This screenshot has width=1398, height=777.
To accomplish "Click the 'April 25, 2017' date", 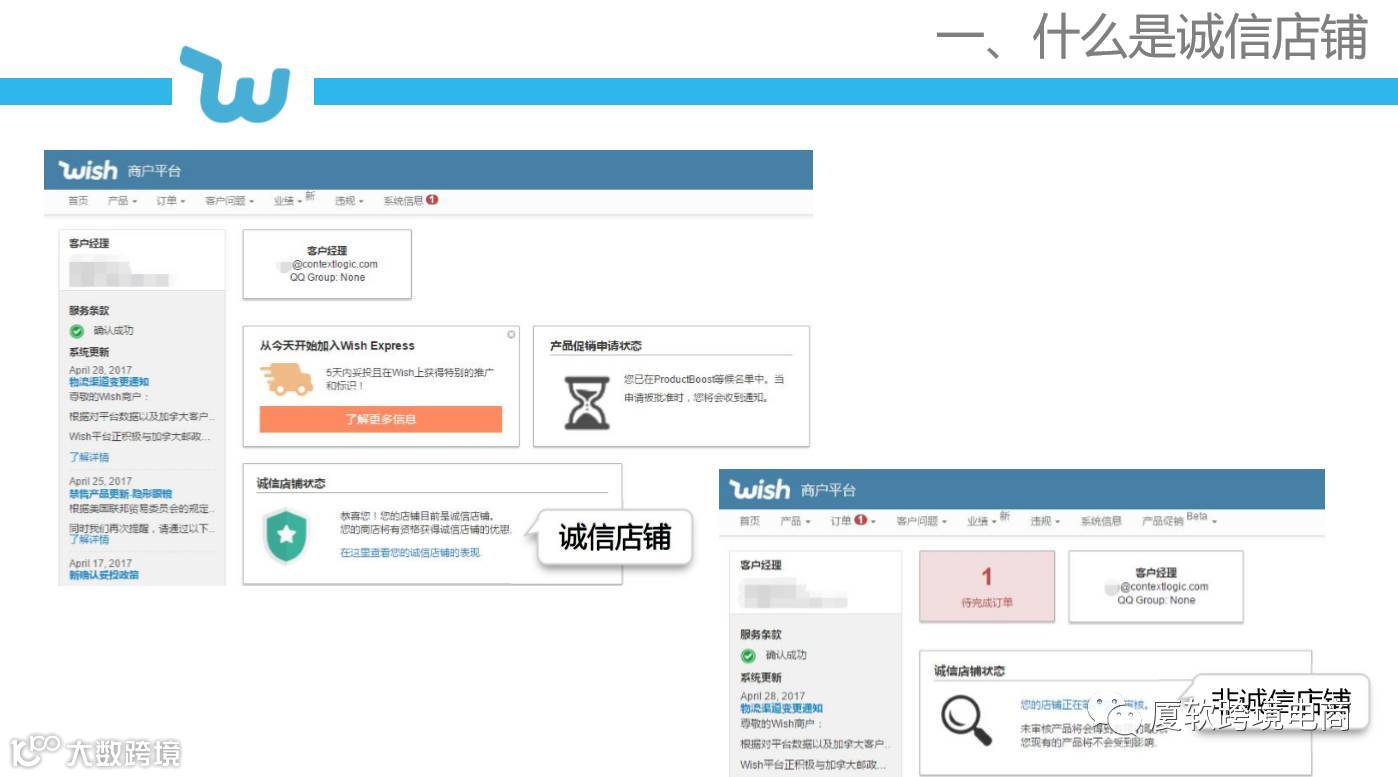I will [100, 482].
